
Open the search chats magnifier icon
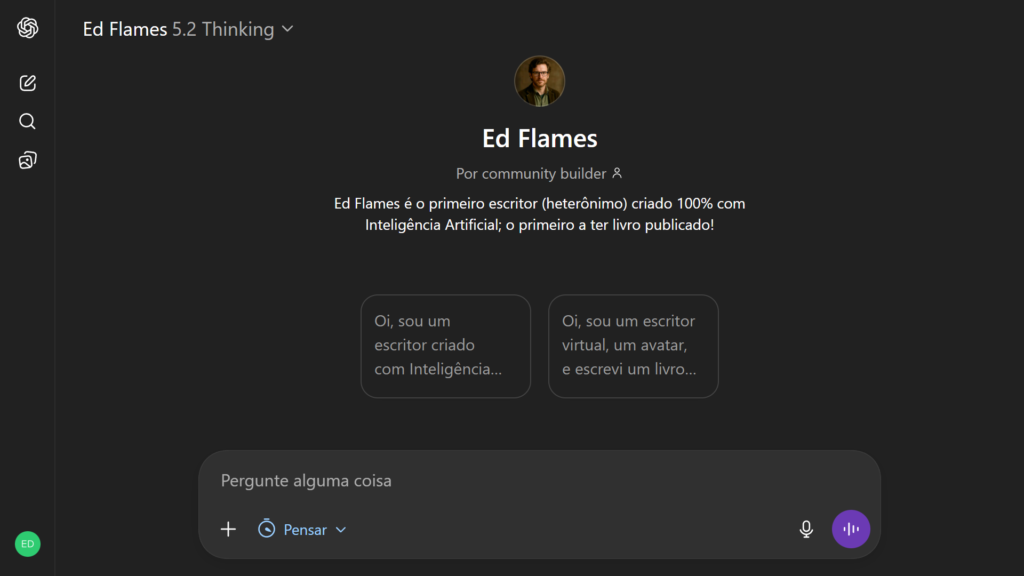tap(27, 122)
